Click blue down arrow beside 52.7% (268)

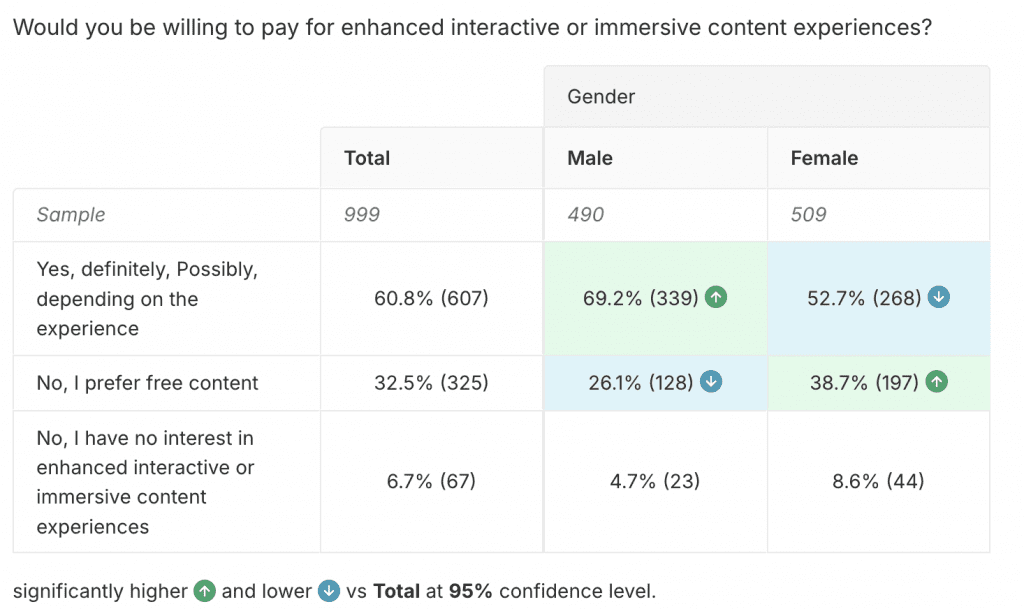click(x=938, y=297)
